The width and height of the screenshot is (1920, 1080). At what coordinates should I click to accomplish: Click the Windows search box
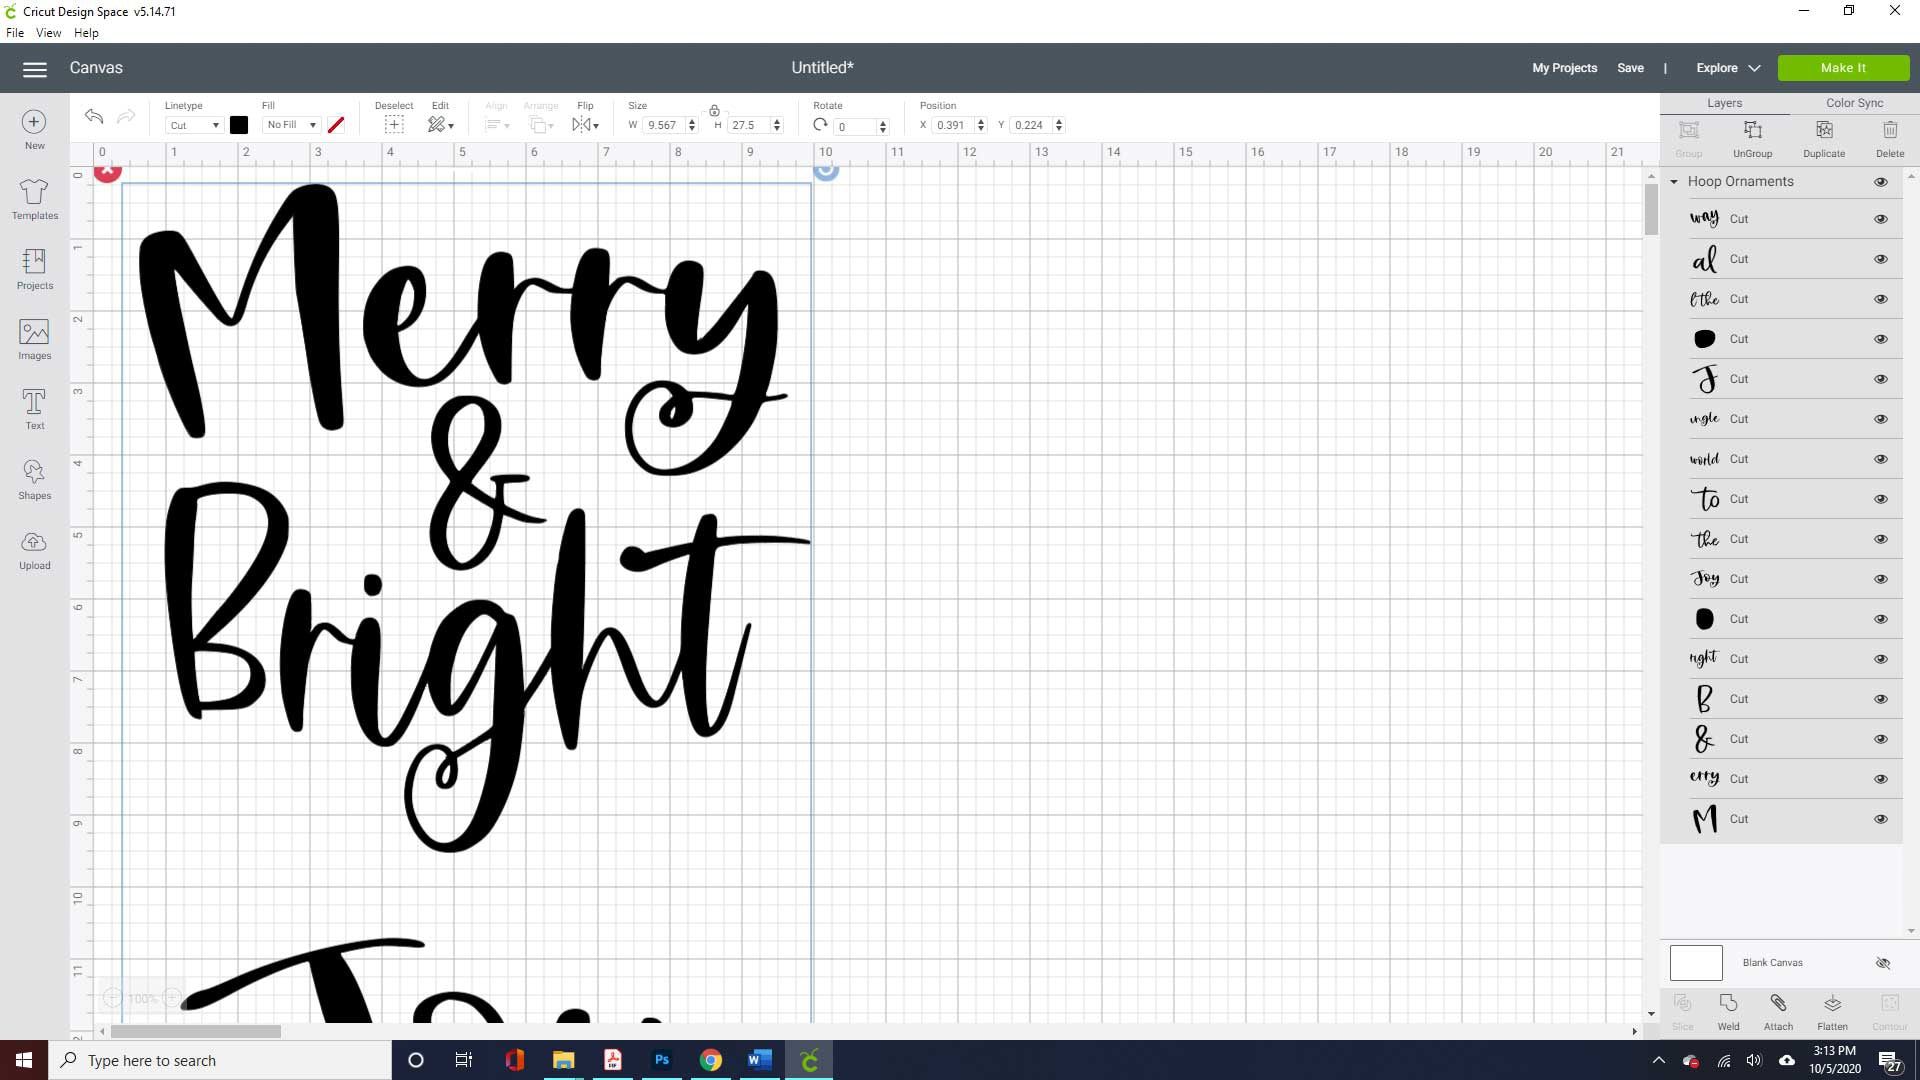tap(220, 1060)
